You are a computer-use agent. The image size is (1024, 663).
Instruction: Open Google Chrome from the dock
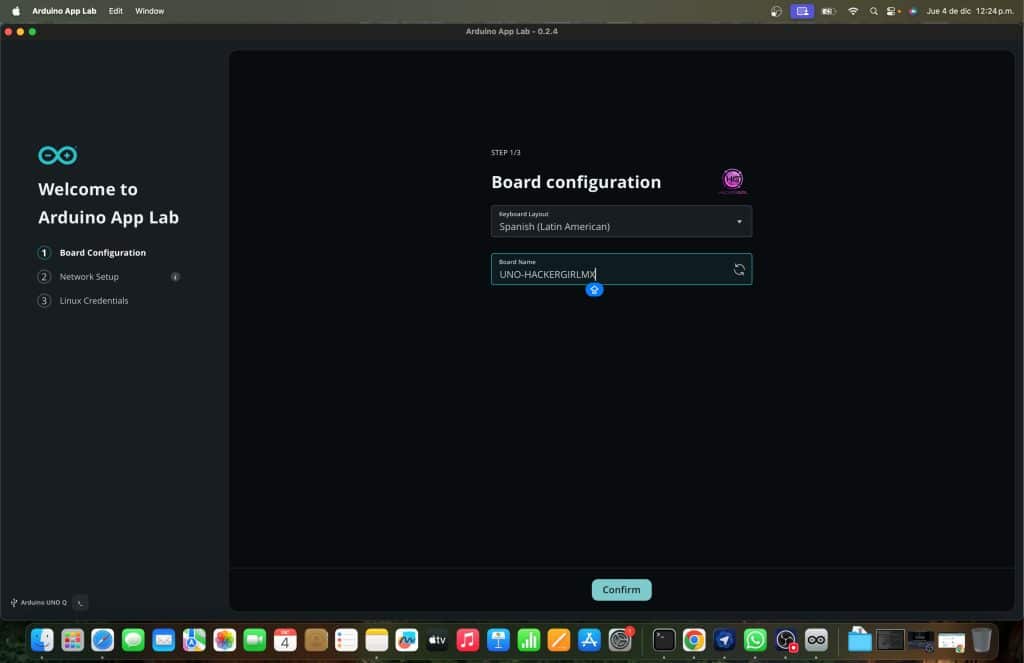pyautogui.click(x=694, y=640)
